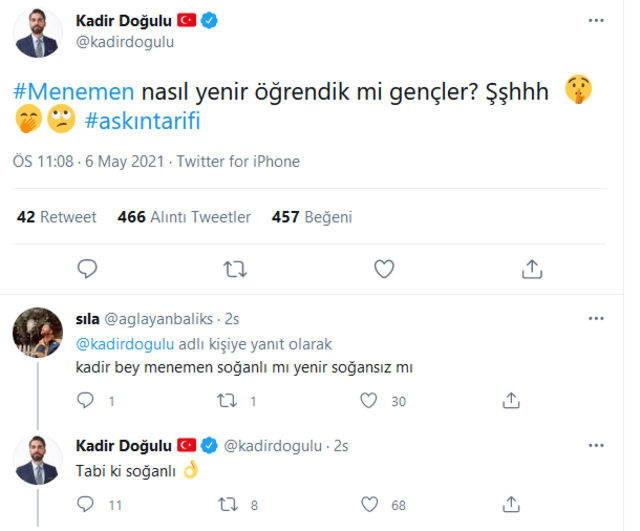Open more options on main tweet
This screenshot has width=640, height=531.
596,20
